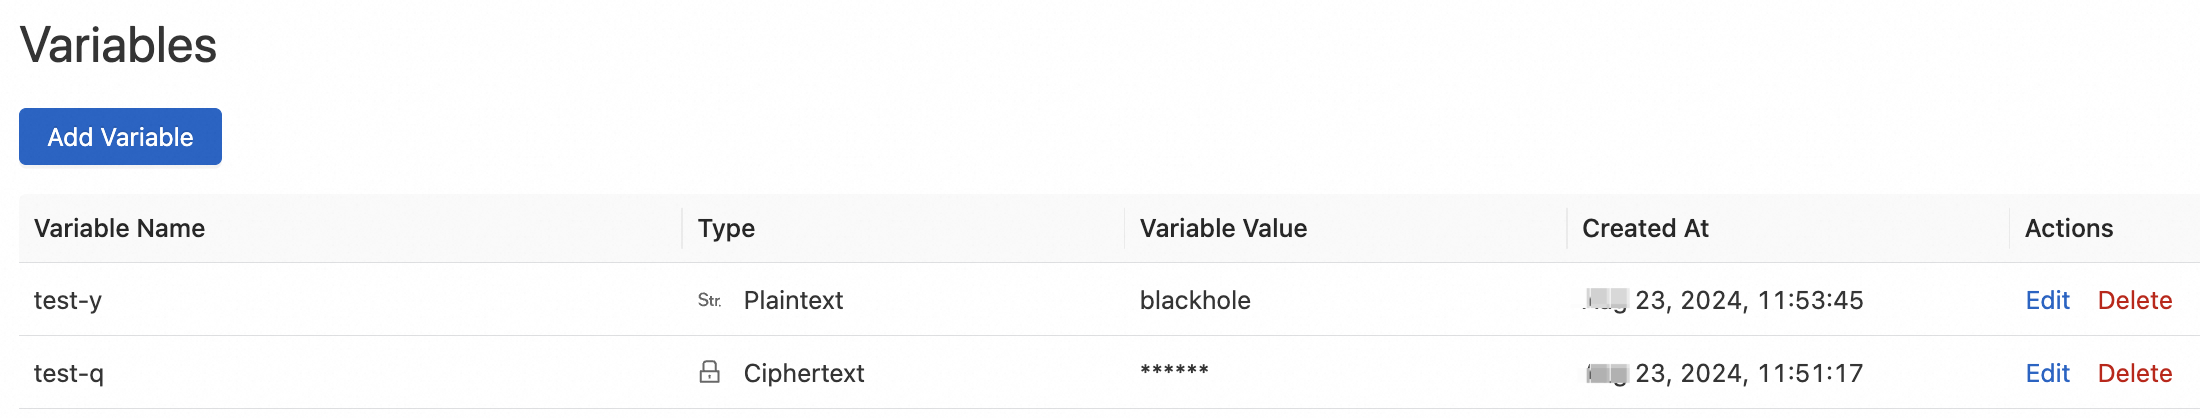The height and width of the screenshot is (418, 2200).
Task: Click the Variable Value column header
Action: point(1223,228)
